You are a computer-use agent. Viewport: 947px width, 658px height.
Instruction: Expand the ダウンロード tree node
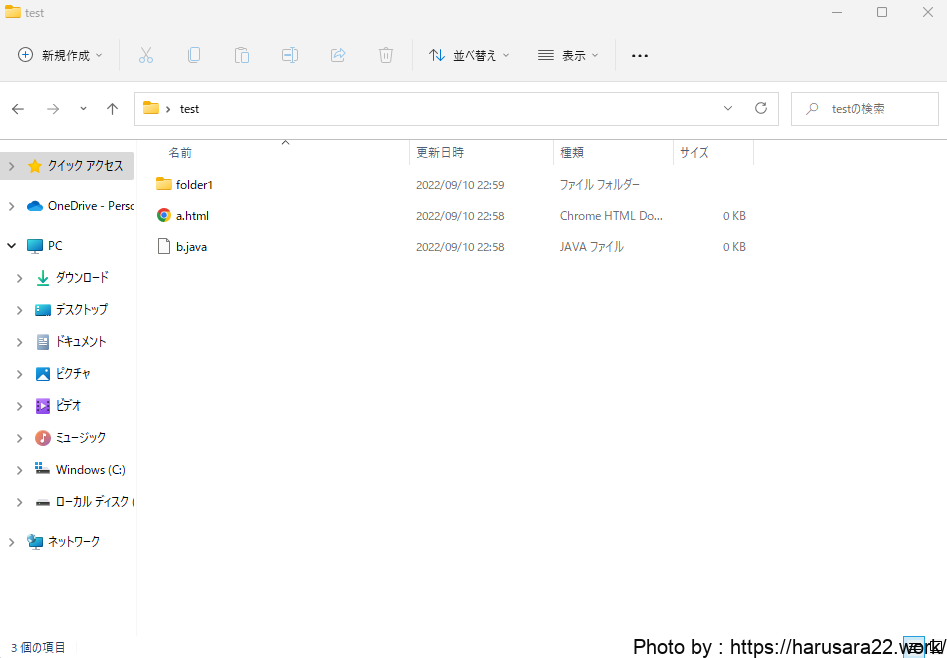(x=19, y=278)
